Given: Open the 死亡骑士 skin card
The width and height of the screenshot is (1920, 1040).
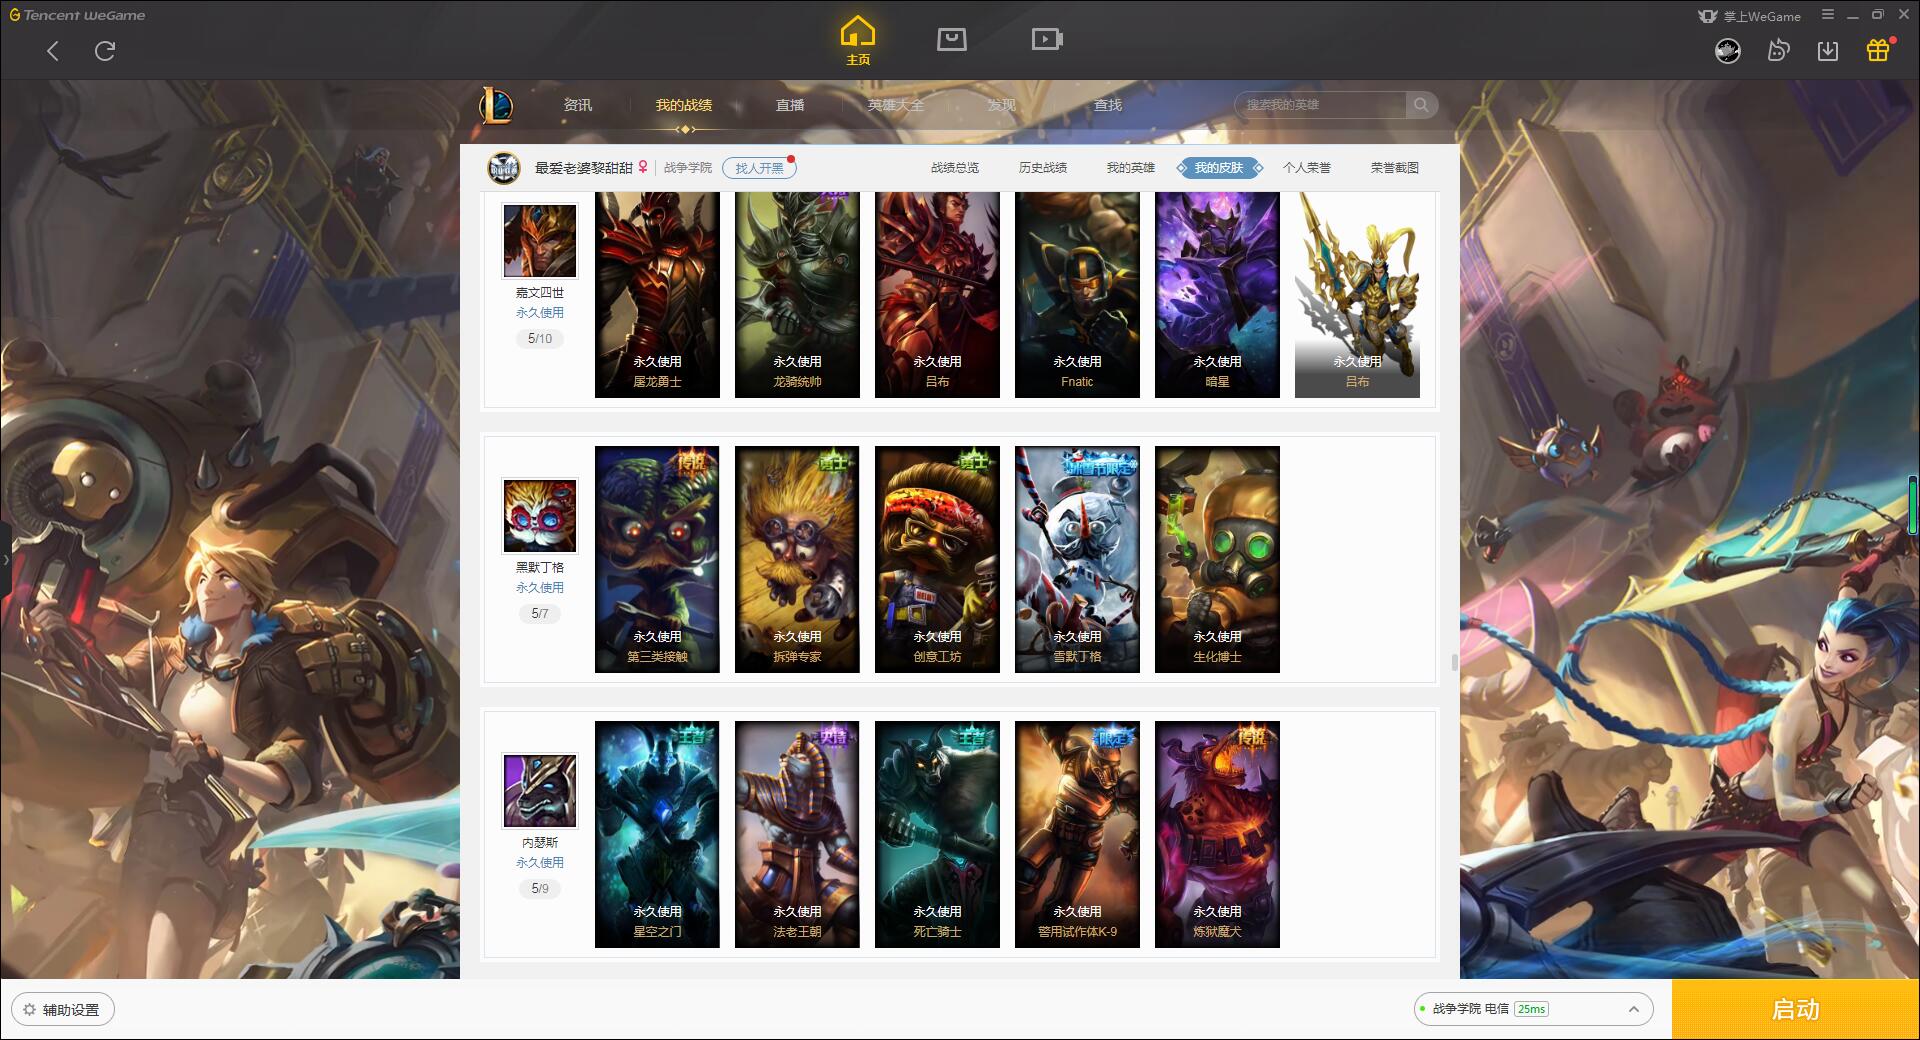Looking at the screenshot, I should coord(937,834).
